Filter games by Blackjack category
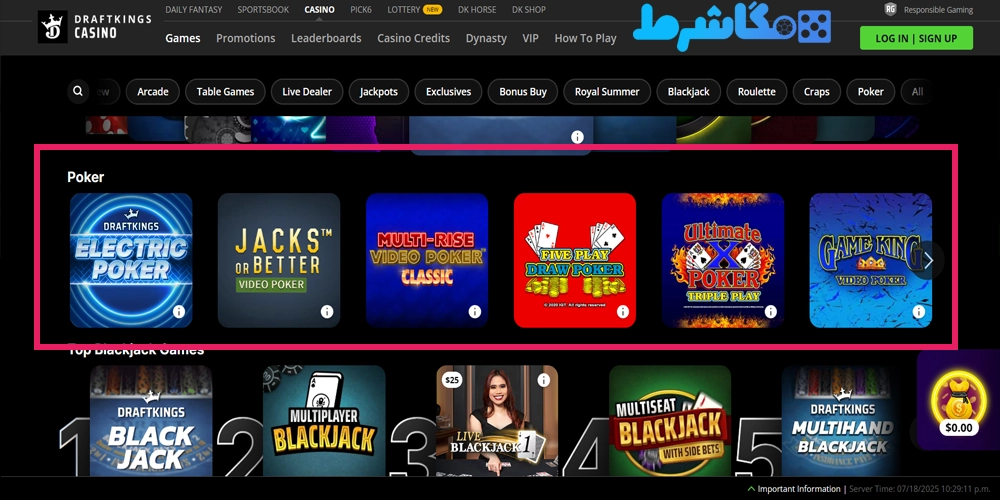 click(689, 92)
